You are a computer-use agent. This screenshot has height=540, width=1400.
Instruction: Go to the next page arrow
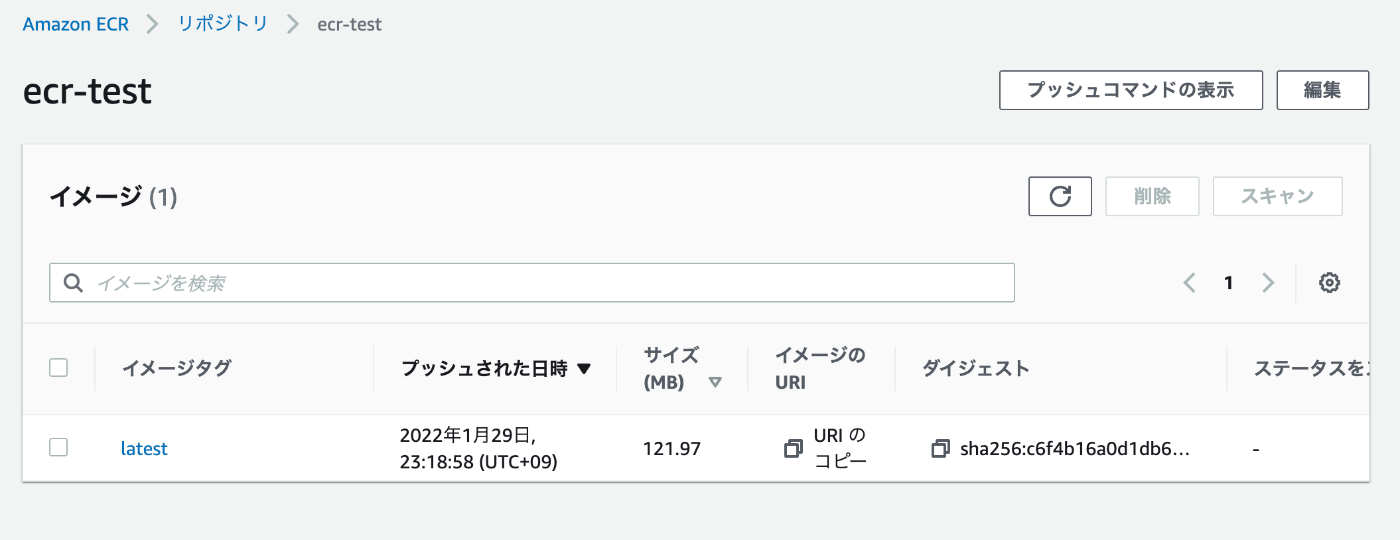click(1268, 283)
